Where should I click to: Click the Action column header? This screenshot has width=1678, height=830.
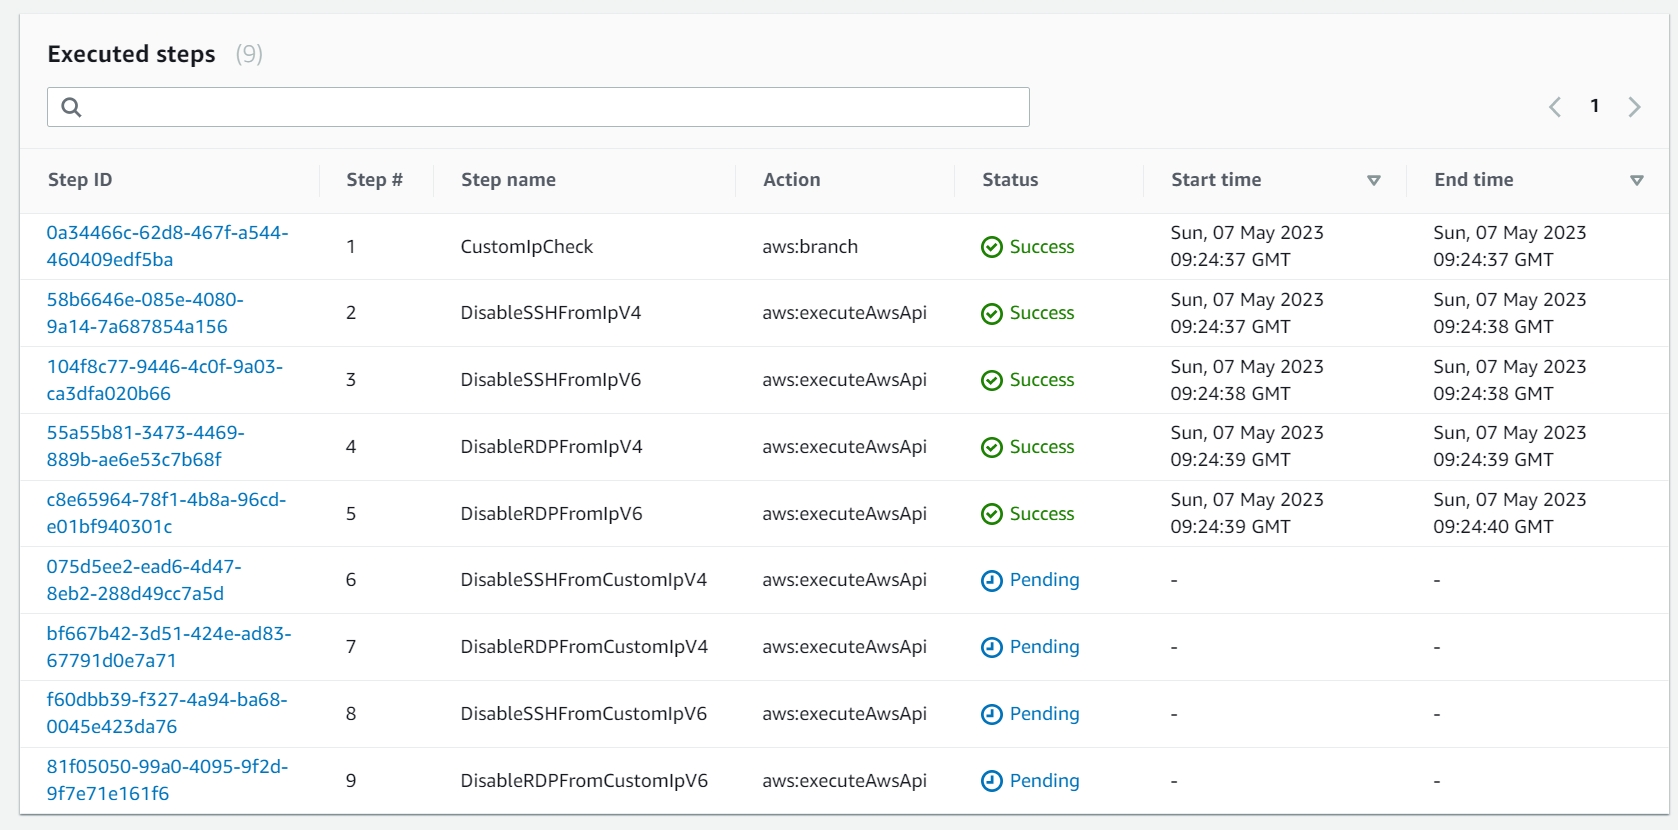[791, 180]
